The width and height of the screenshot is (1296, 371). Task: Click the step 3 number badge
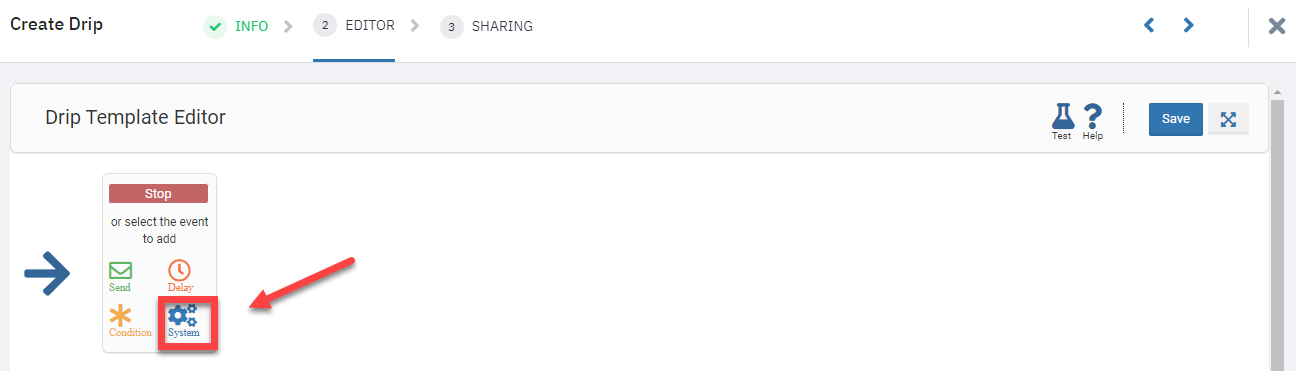452,26
